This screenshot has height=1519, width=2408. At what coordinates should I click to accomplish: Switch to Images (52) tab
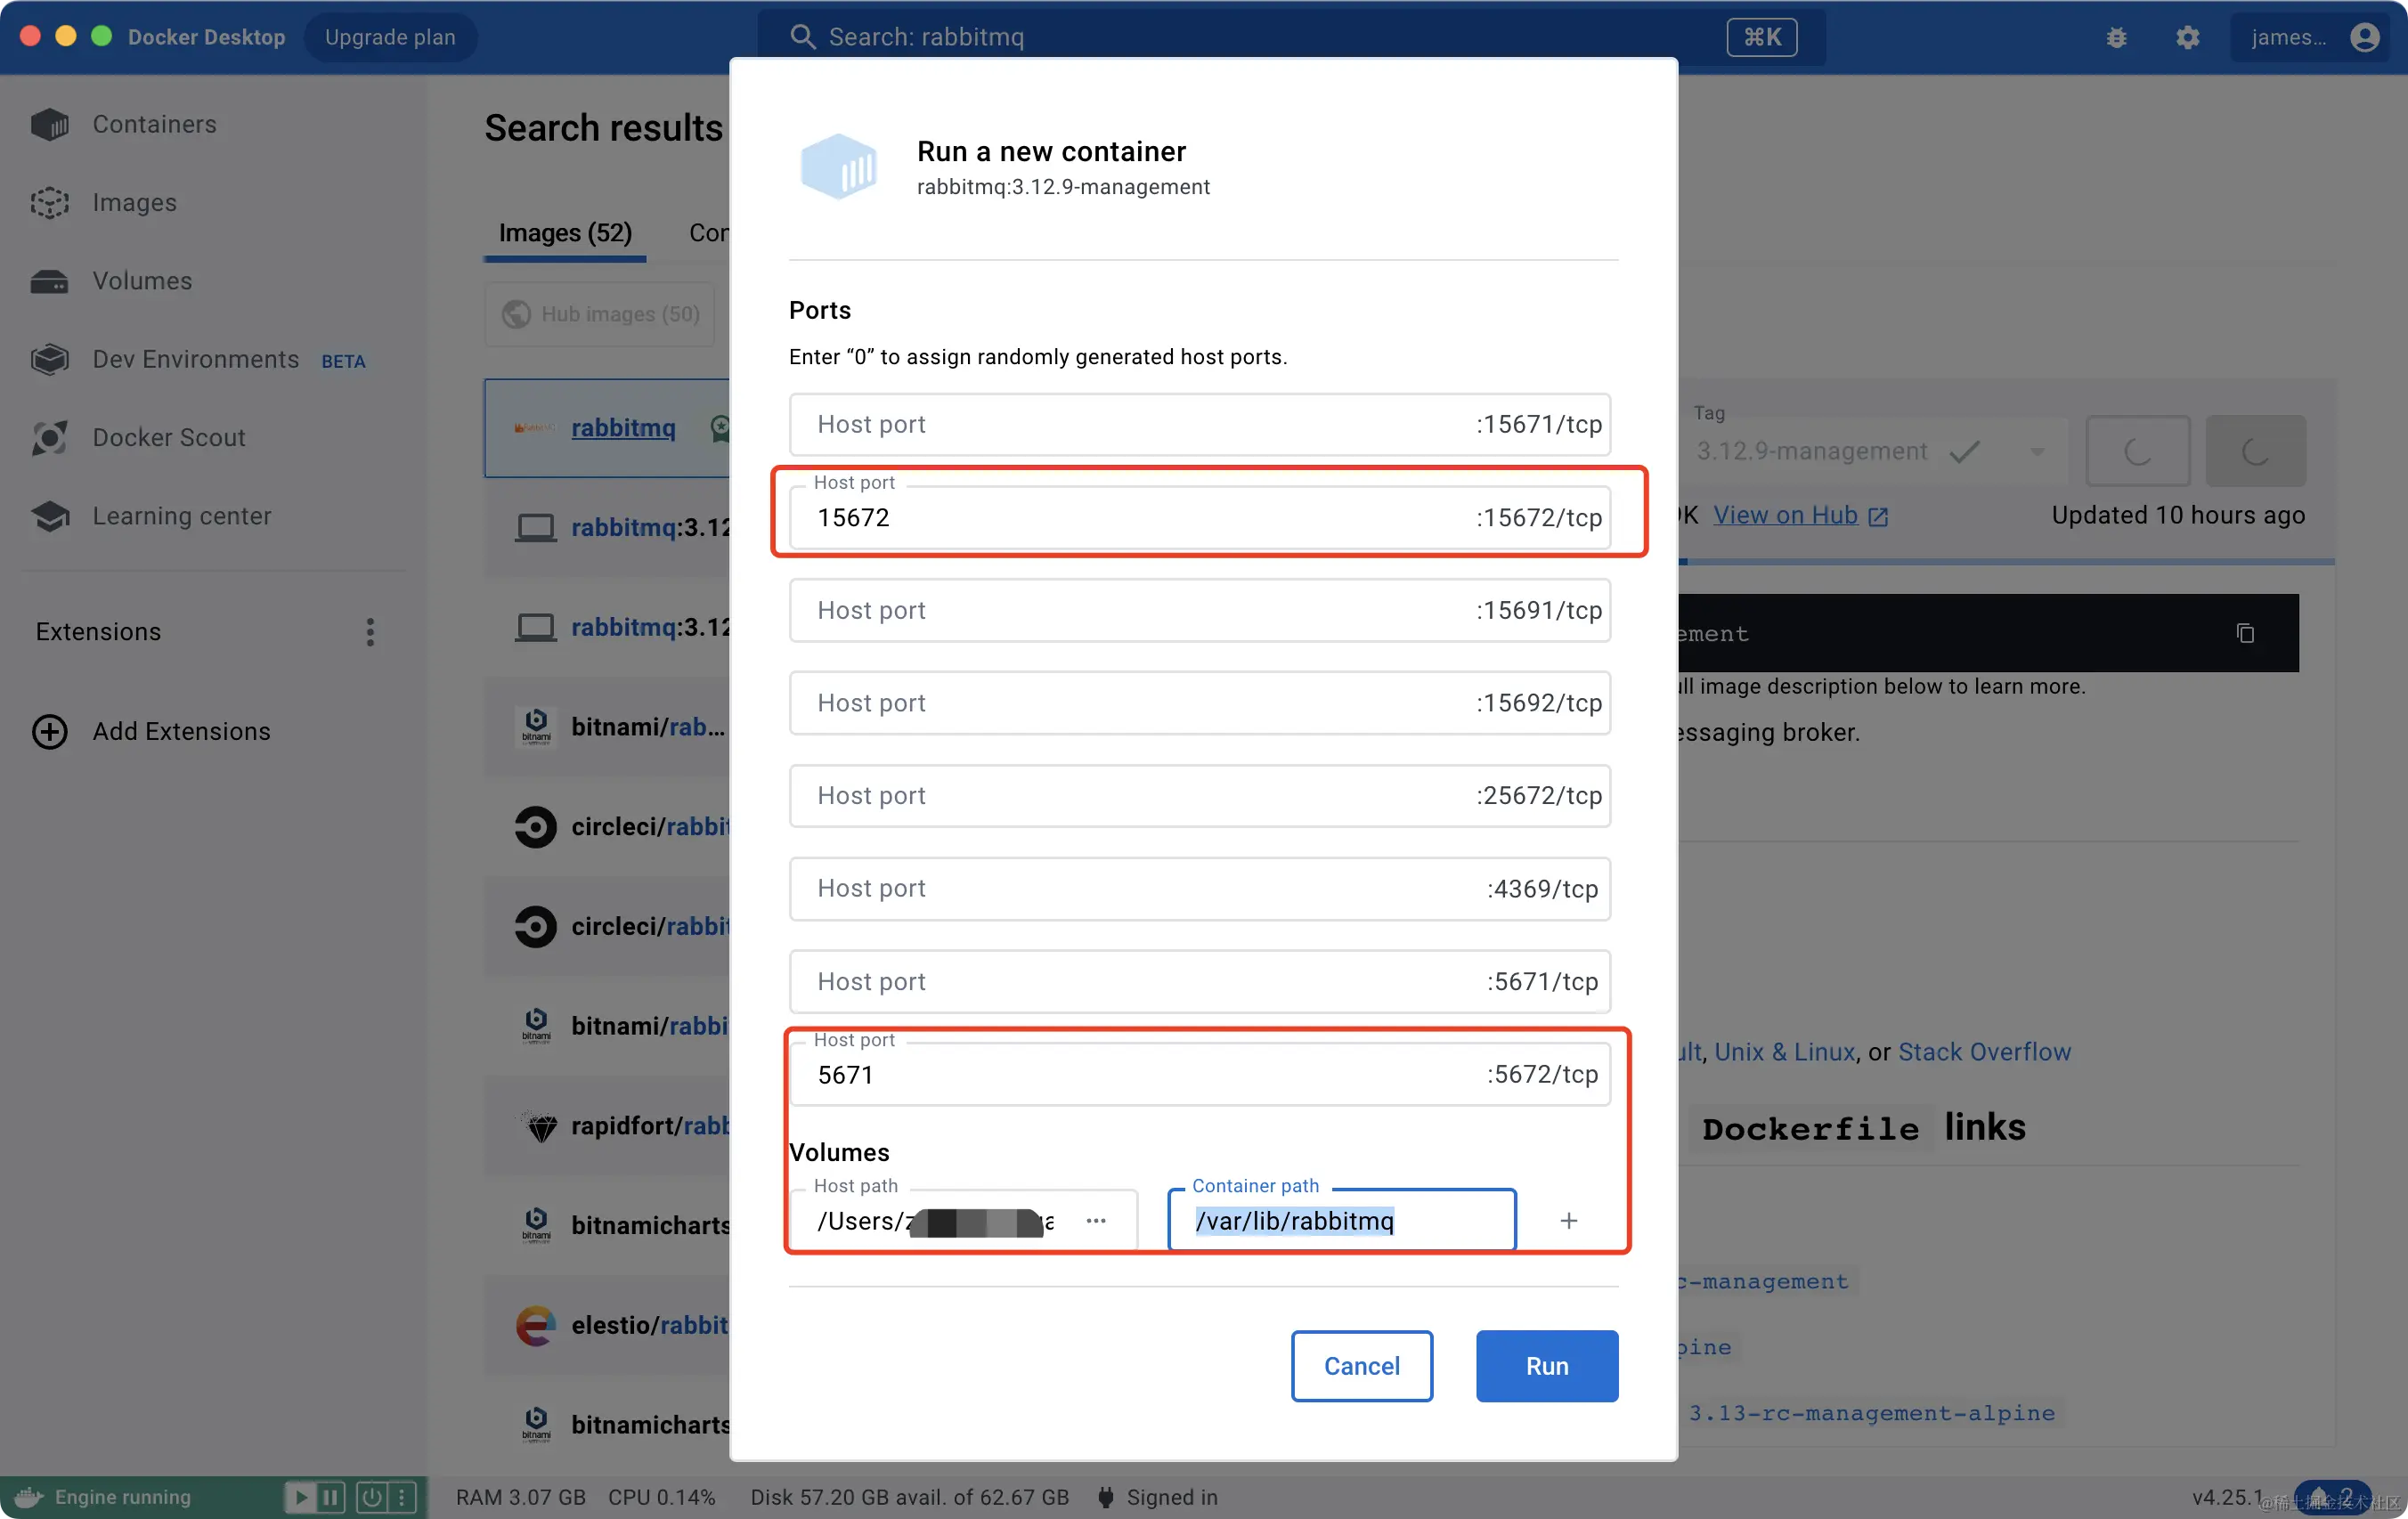(565, 233)
